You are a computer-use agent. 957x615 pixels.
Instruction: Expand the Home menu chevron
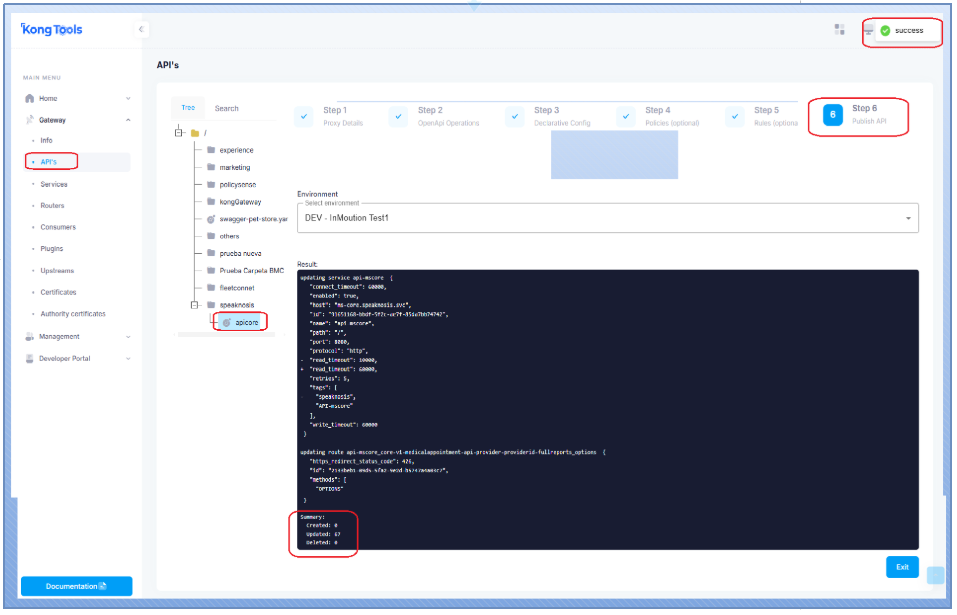(128, 99)
